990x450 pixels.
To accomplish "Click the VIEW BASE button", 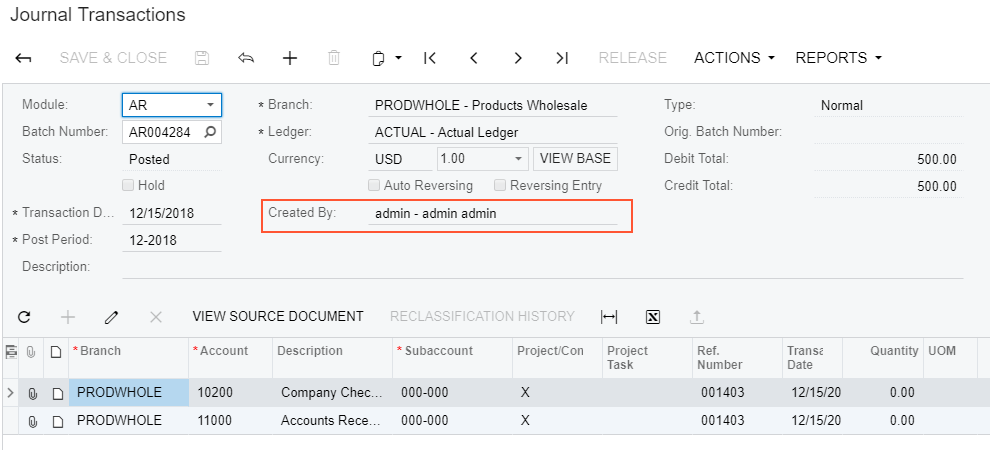I will coord(575,159).
